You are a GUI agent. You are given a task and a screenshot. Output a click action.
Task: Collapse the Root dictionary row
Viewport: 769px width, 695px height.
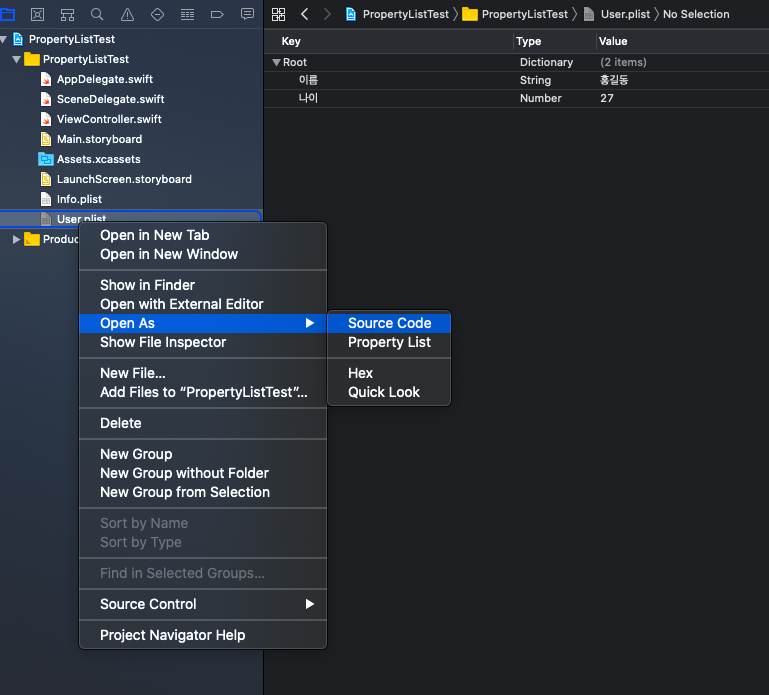[x=276, y=62]
